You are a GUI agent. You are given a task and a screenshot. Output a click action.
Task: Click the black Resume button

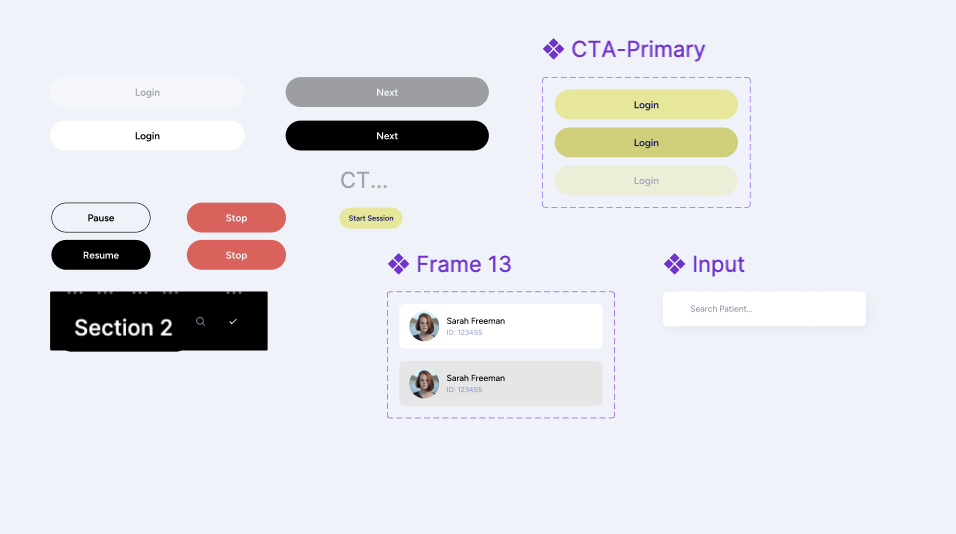pyautogui.click(x=101, y=255)
